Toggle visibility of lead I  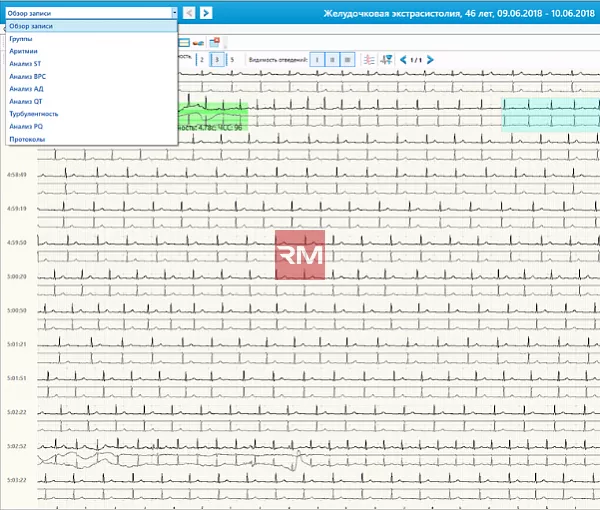tap(317, 60)
